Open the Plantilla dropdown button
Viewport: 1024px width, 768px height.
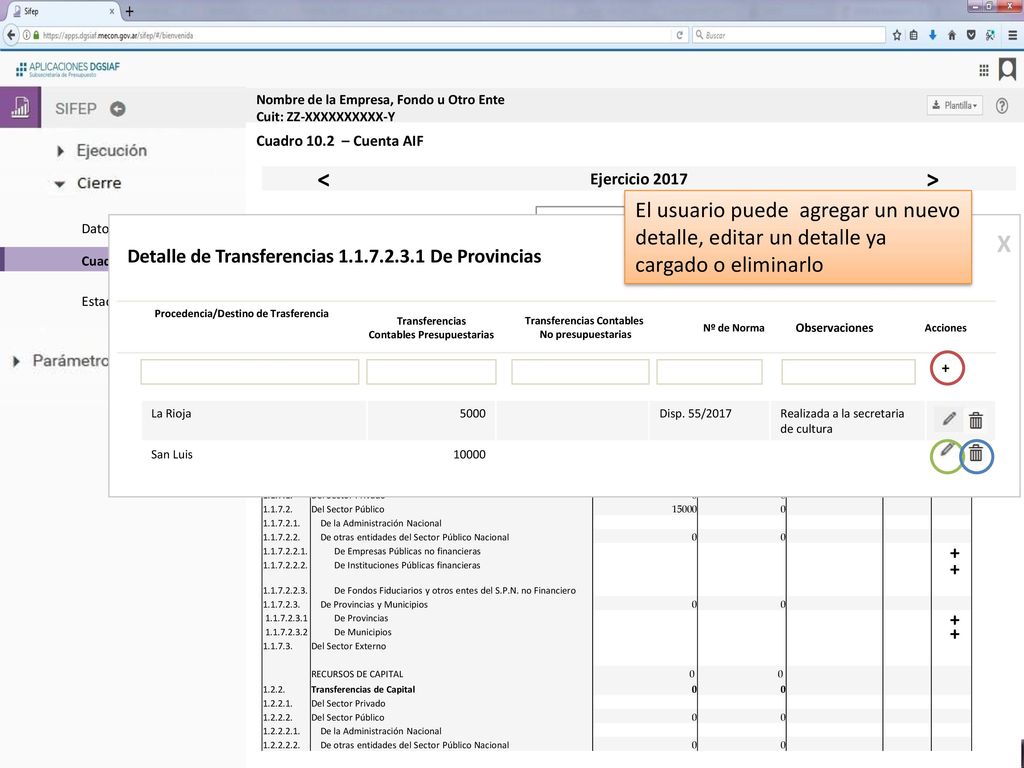tap(954, 105)
